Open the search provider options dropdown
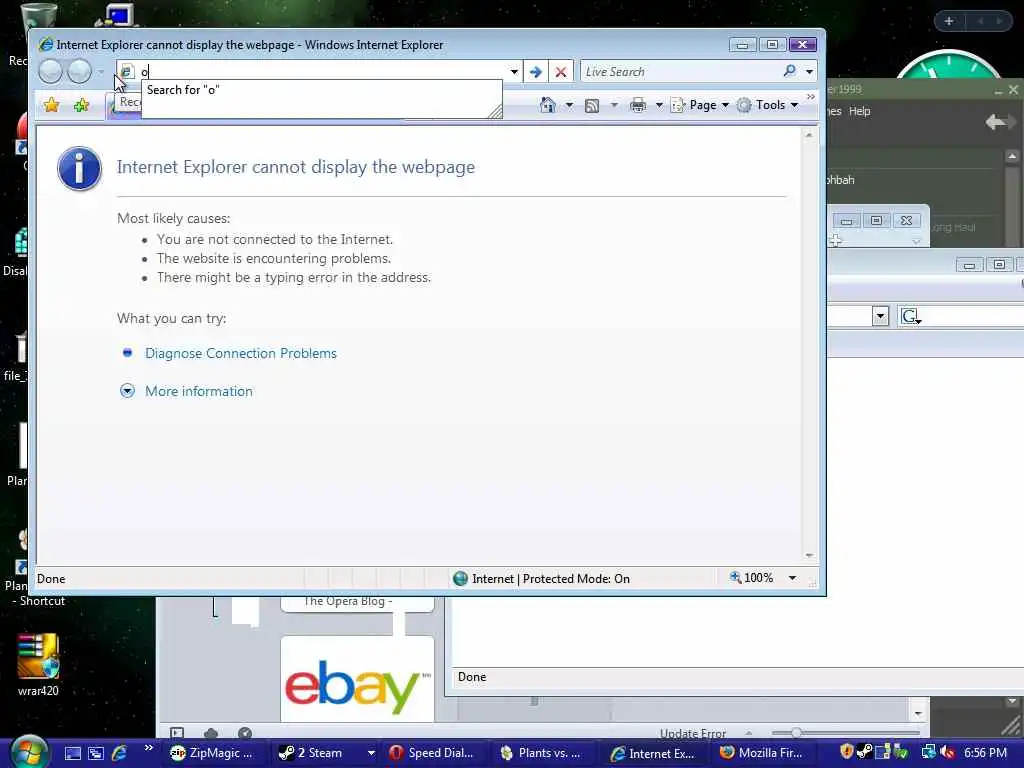This screenshot has height=768, width=1024. click(809, 72)
